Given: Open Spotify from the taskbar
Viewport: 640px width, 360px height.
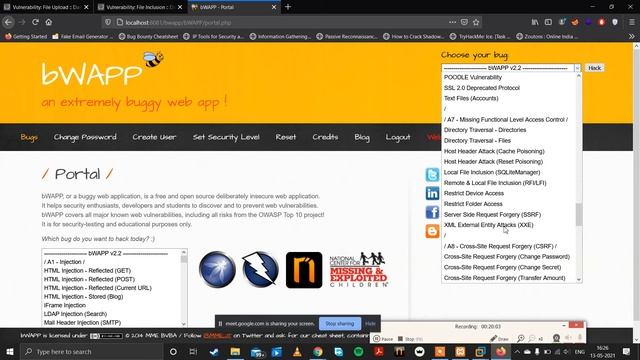Looking at the screenshot, I should pos(358,351).
